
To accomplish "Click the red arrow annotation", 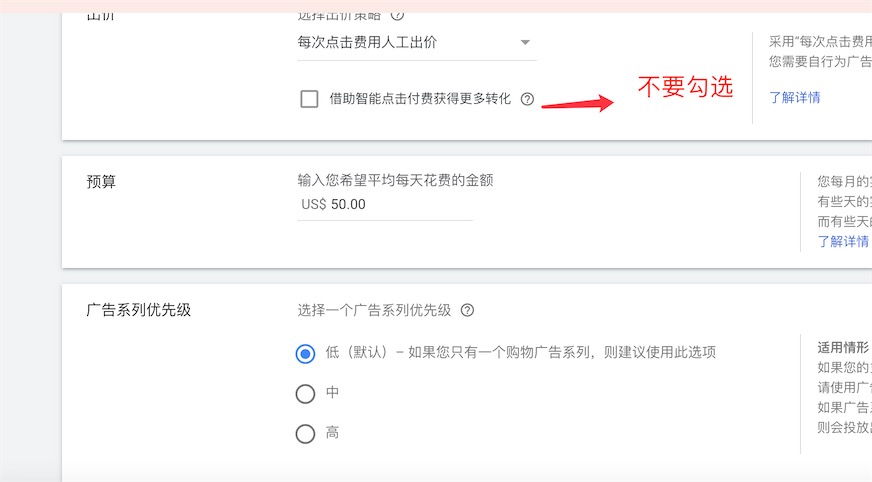I will coord(577,103).
